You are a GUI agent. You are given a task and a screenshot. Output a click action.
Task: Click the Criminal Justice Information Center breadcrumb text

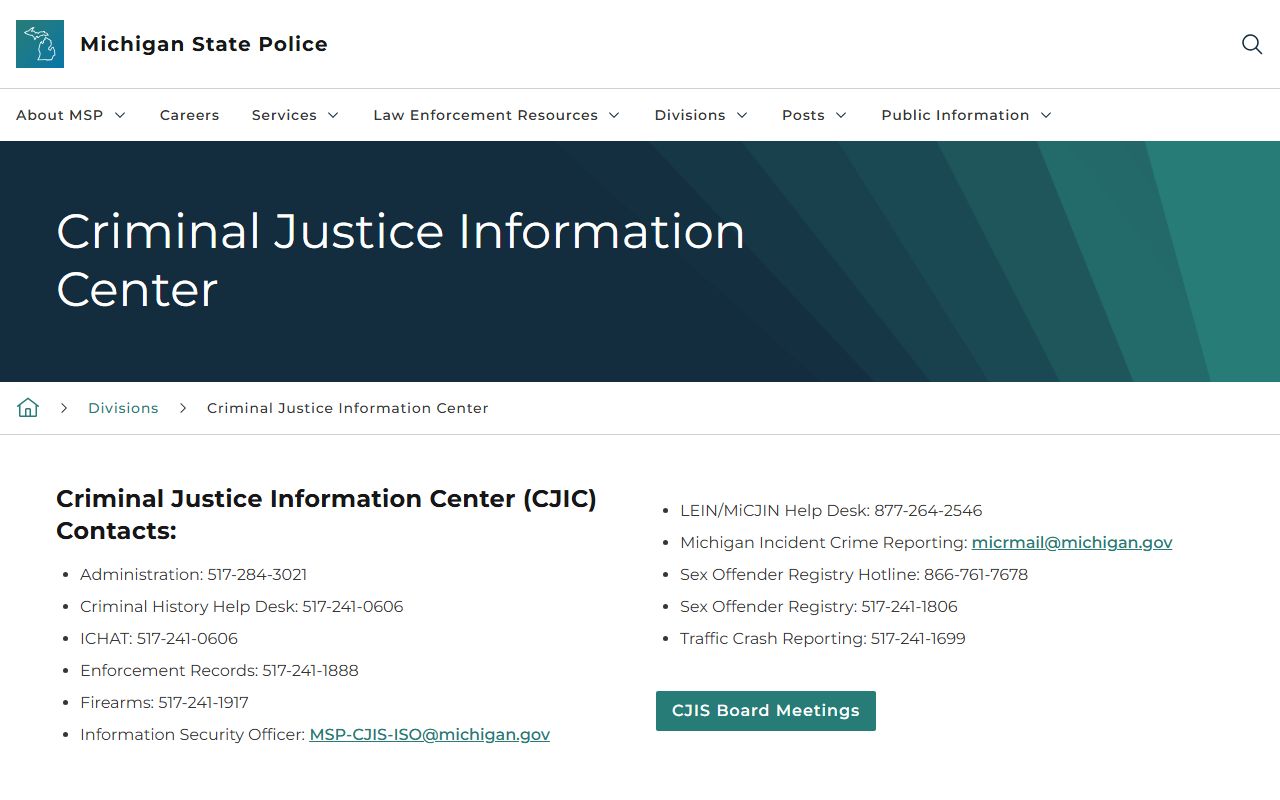point(348,408)
